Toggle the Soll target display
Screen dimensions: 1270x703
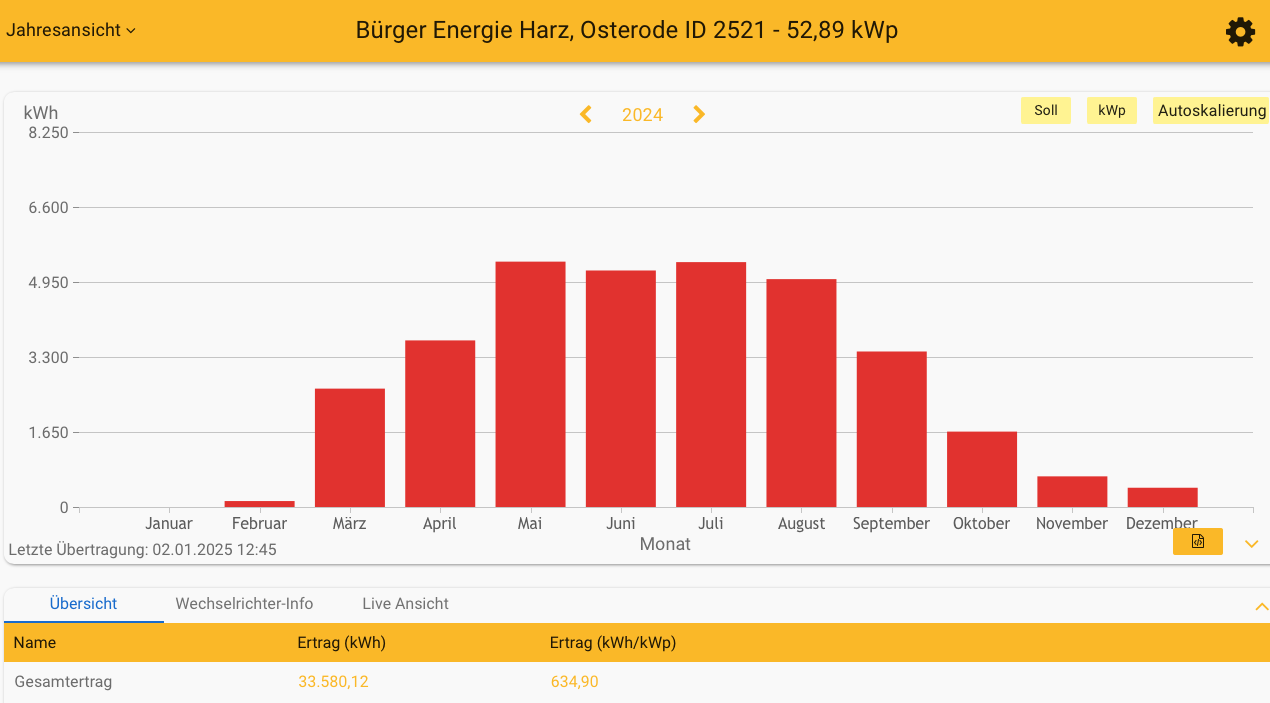pyautogui.click(x=1045, y=111)
